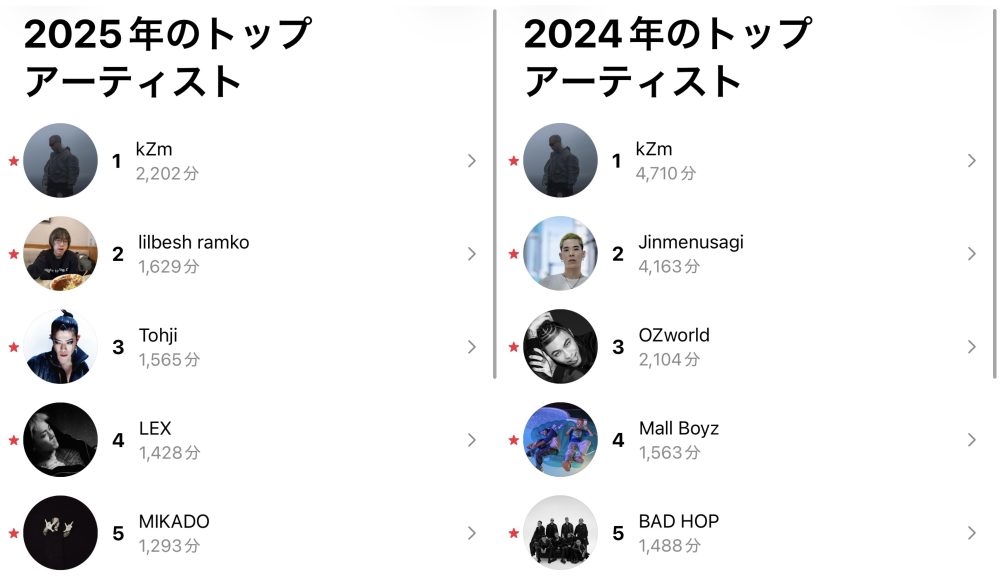Click the BAD HOP group photo
The height and width of the screenshot is (580, 1000).
tap(560, 533)
